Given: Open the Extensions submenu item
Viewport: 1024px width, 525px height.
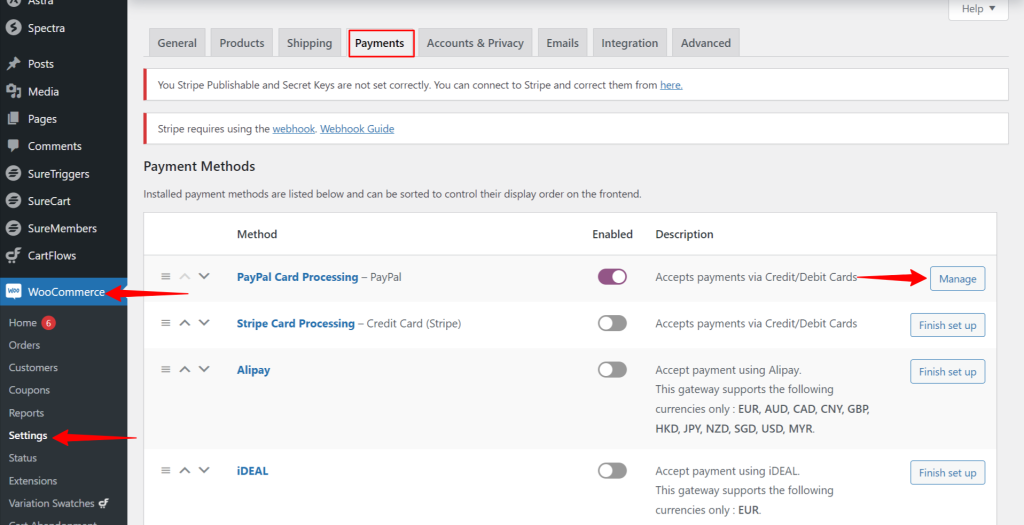Looking at the screenshot, I should coord(33,481).
